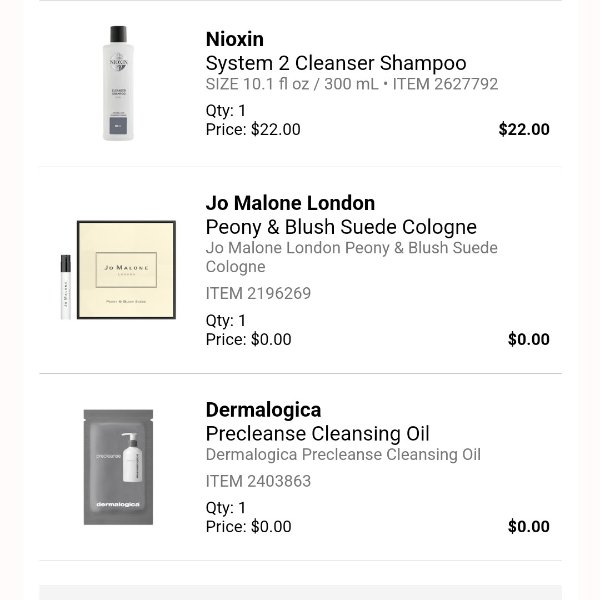Image resolution: width=600 pixels, height=600 pixels.
Task: Click the $22.00 line total for Nioxin
Action: pyautogui.click(x=524, y=130)
